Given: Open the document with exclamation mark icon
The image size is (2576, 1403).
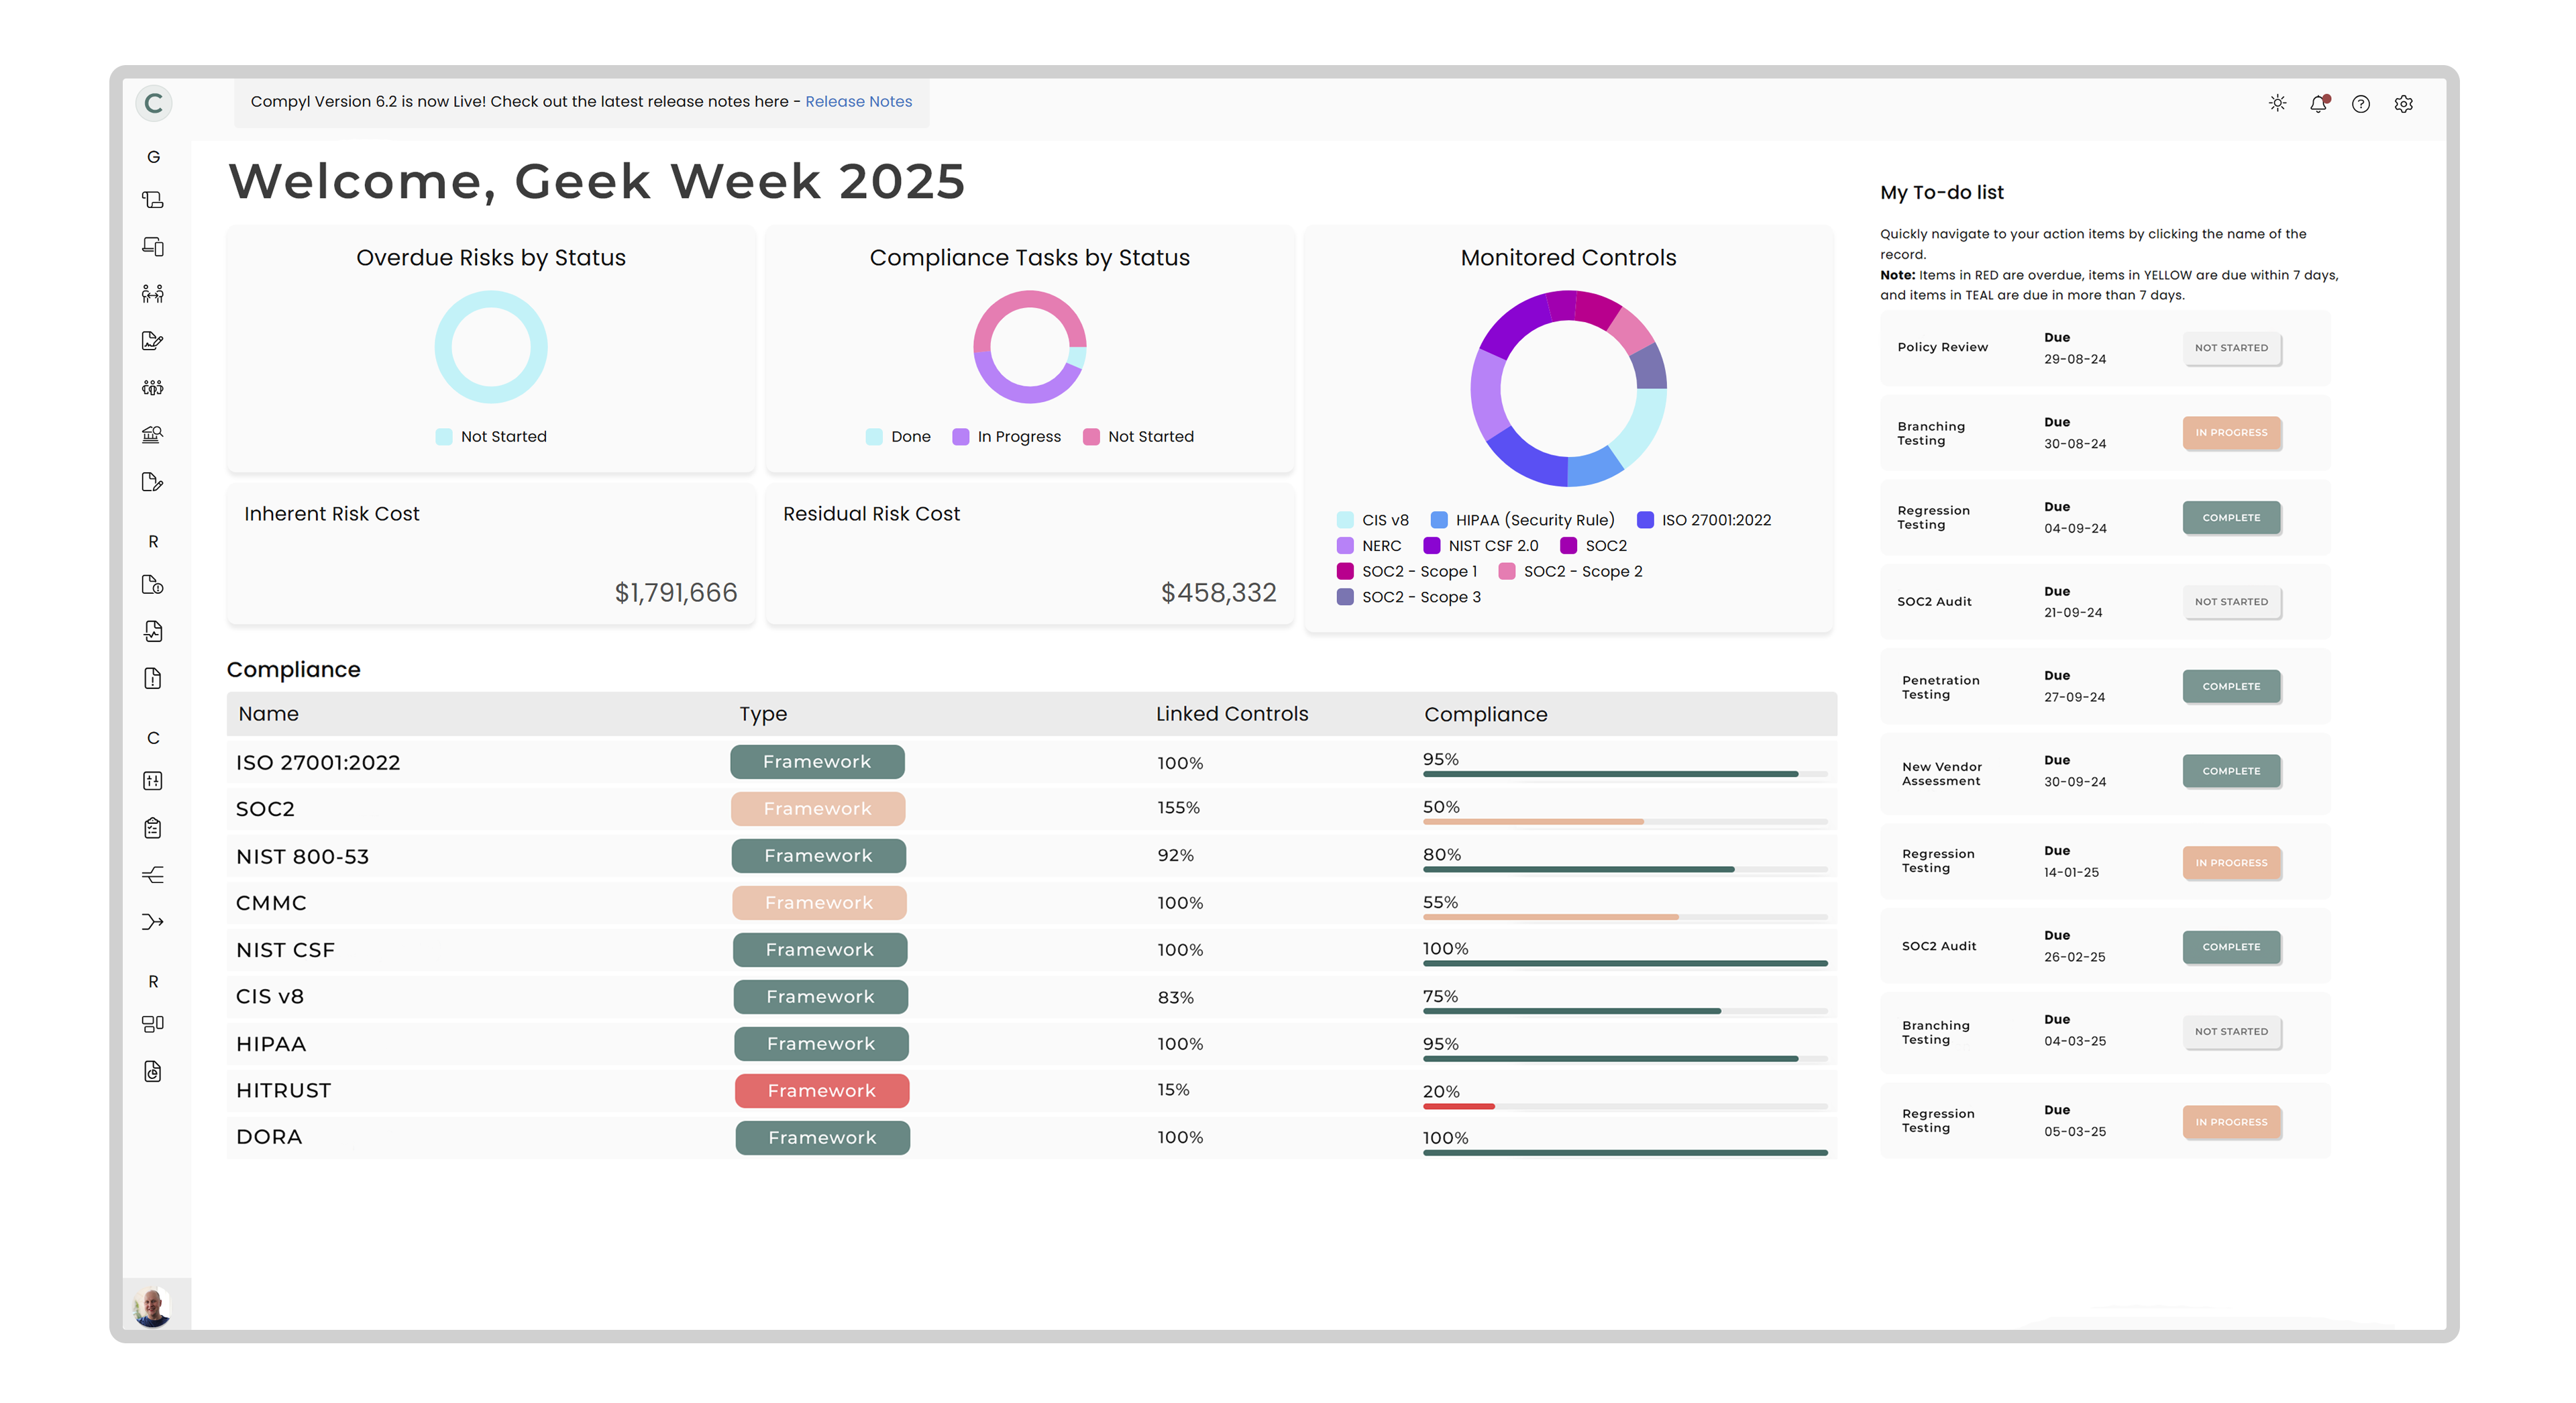Looking at the screenshot, I should pos(153,678).
